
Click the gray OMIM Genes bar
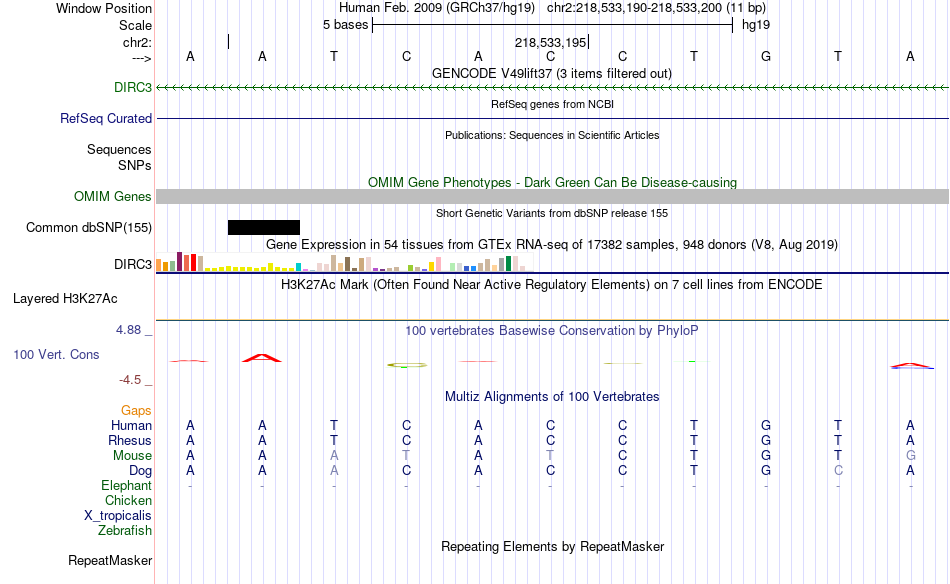pos(552,196)
